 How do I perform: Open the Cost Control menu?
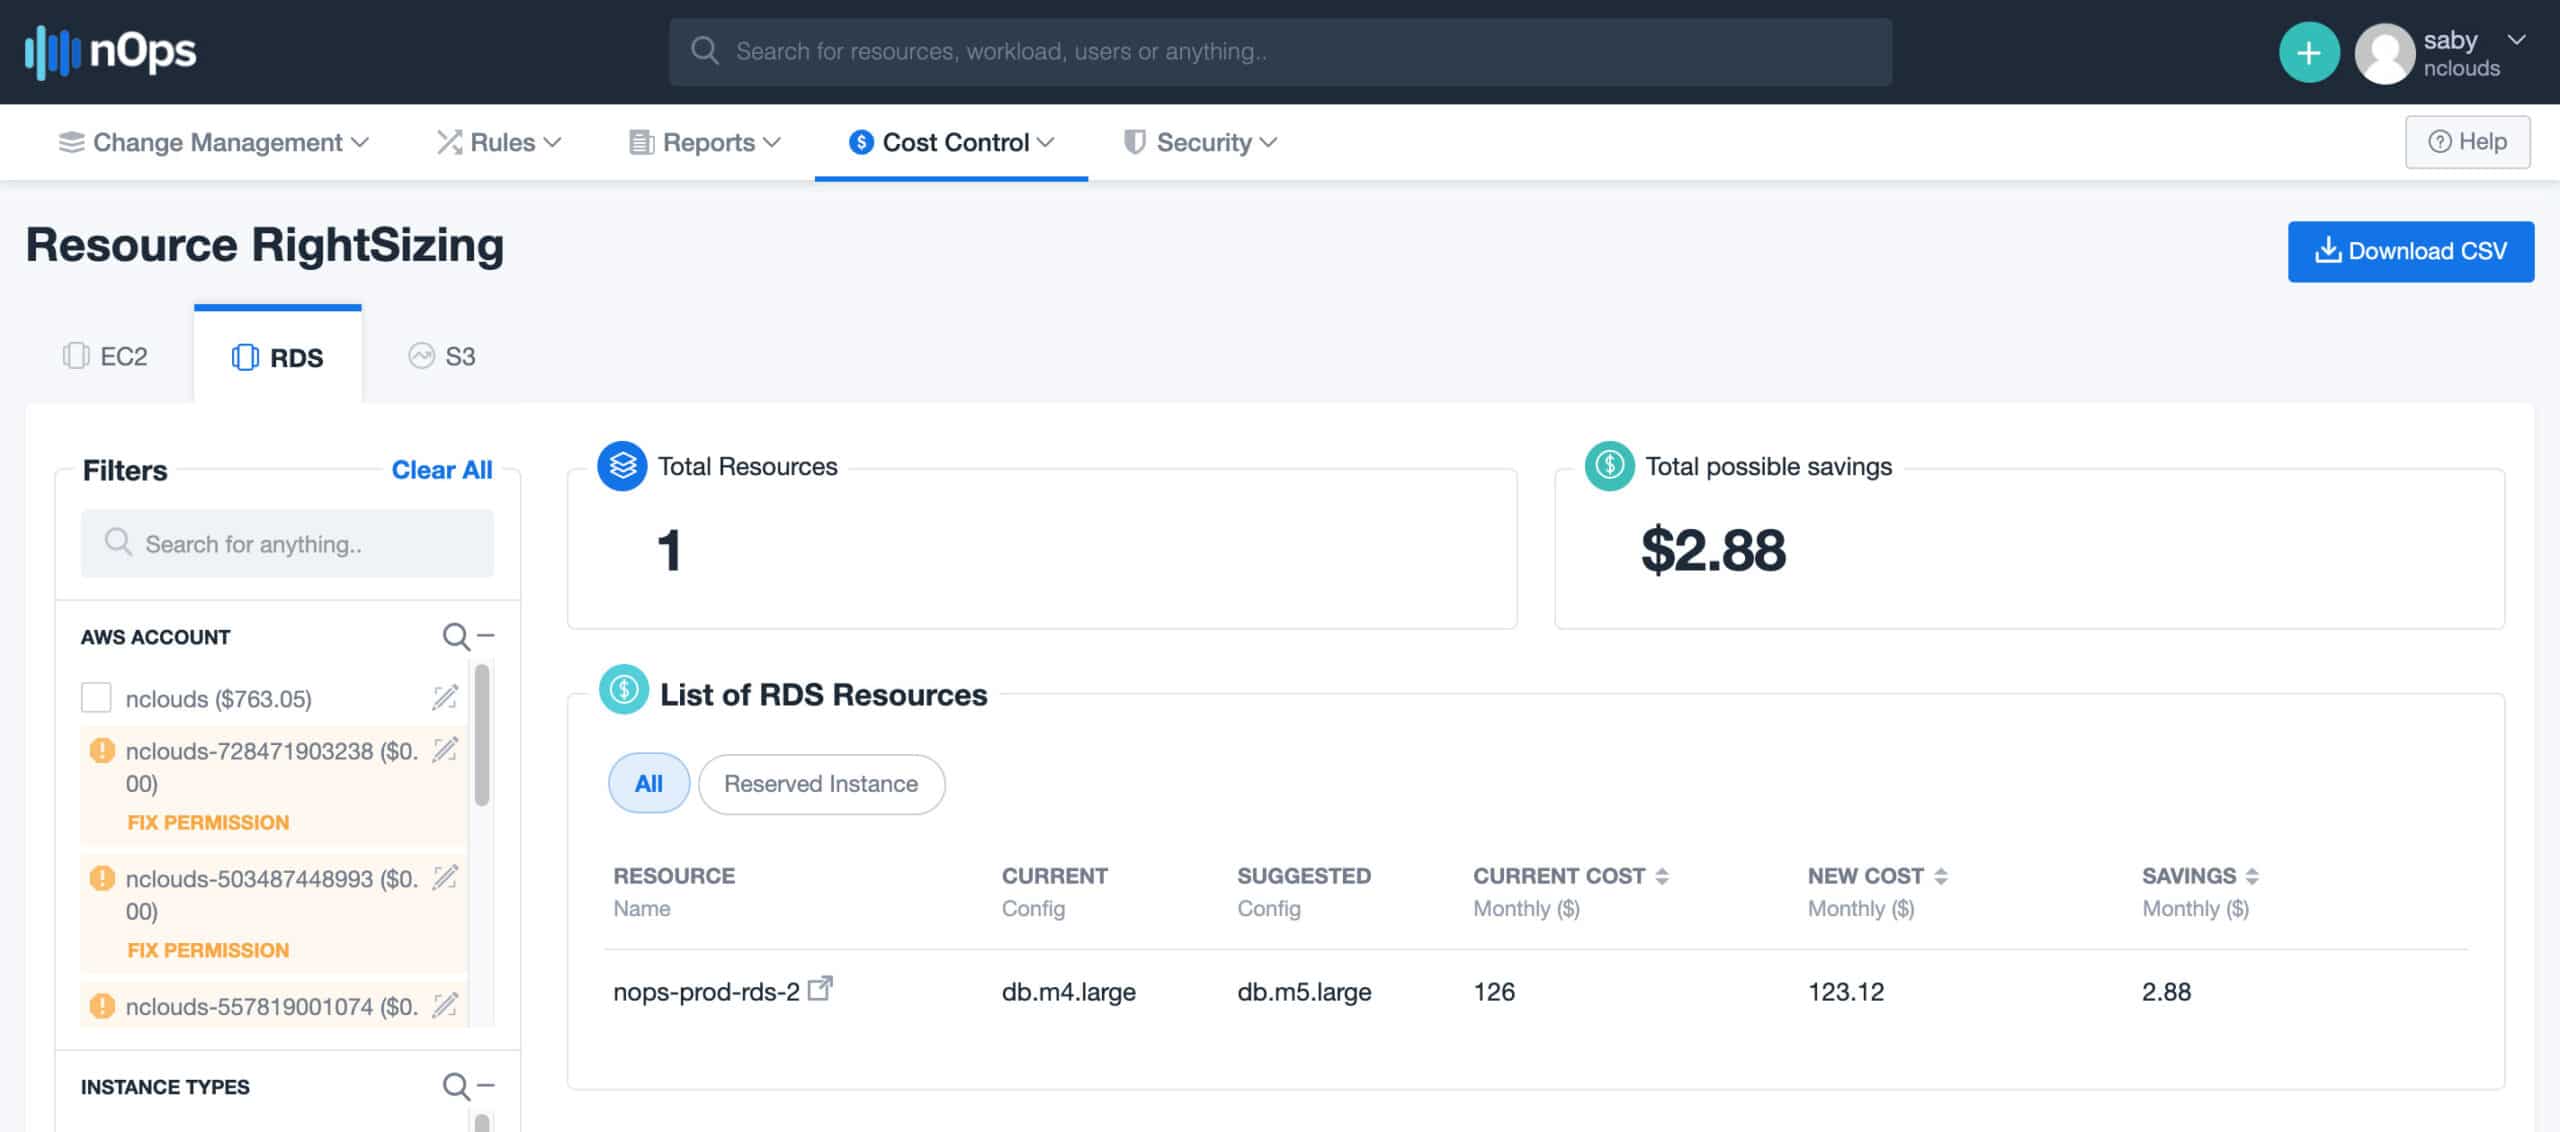coord(951,143)
